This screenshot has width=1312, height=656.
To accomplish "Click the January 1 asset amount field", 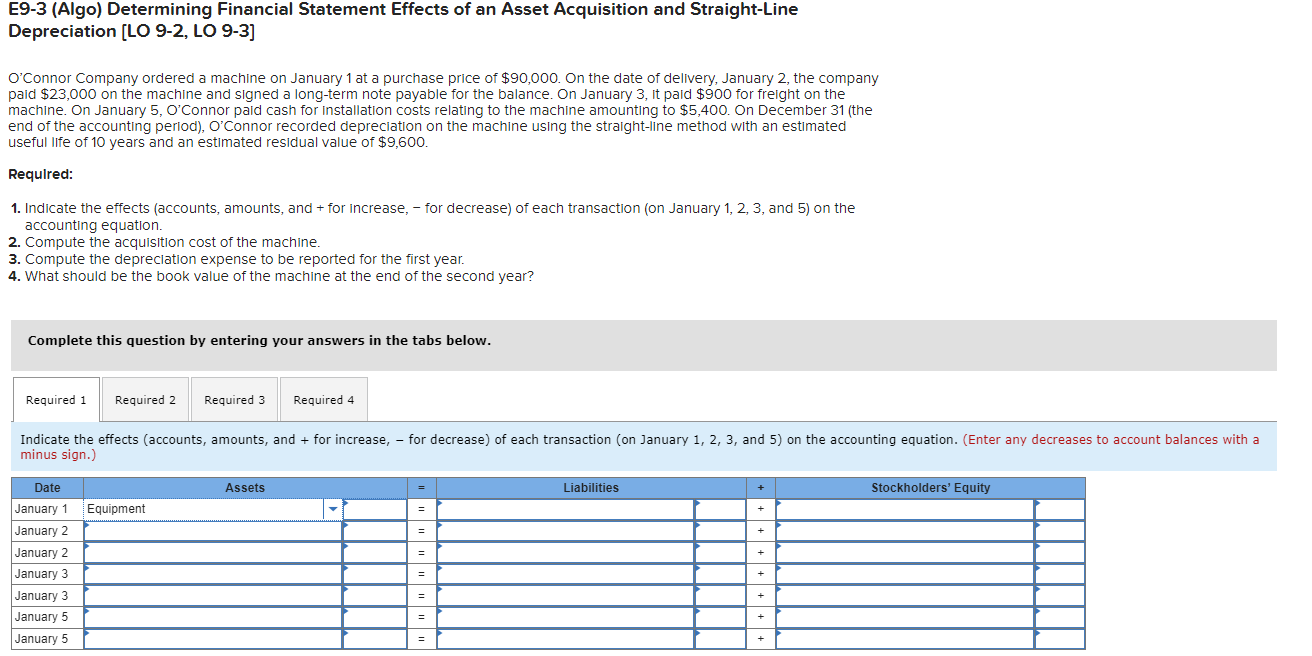I will [375, 508].
